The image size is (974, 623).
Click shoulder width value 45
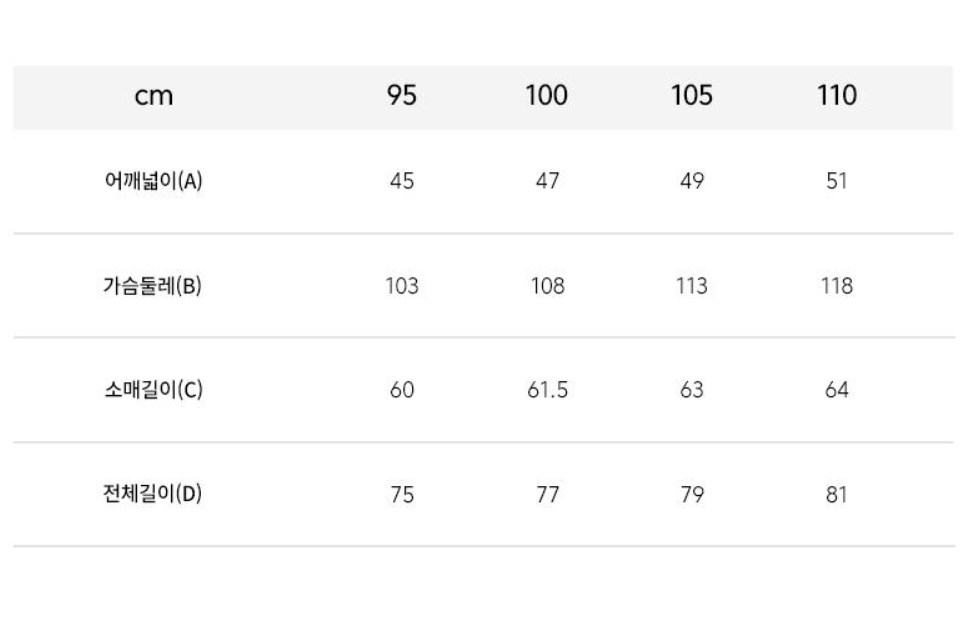[x=402, y=181]
